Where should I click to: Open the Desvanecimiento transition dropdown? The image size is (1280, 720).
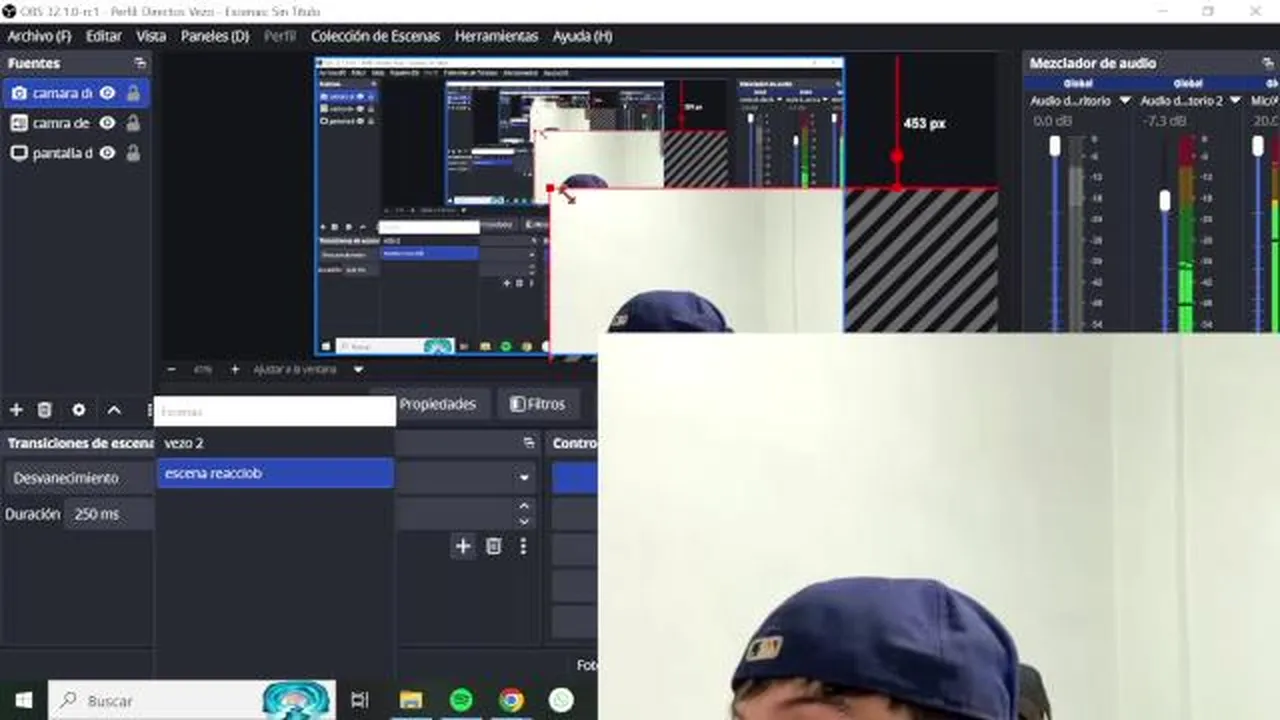(78, 478)
